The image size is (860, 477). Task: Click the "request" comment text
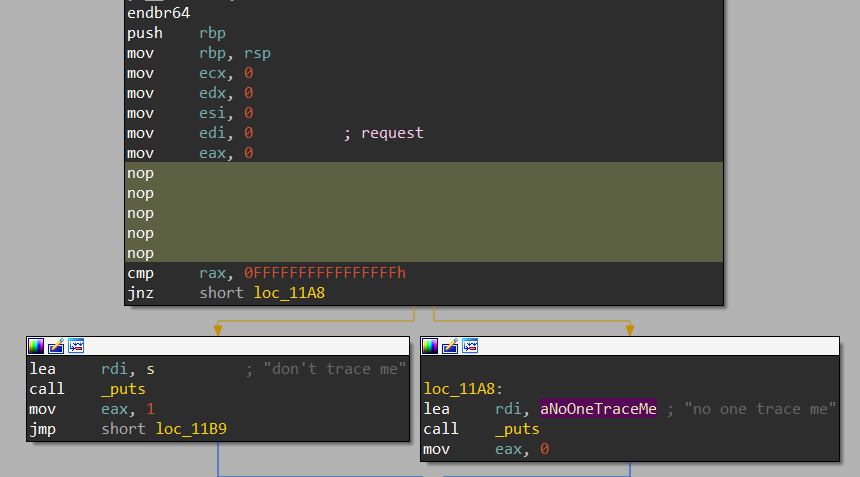pos(391,133)
